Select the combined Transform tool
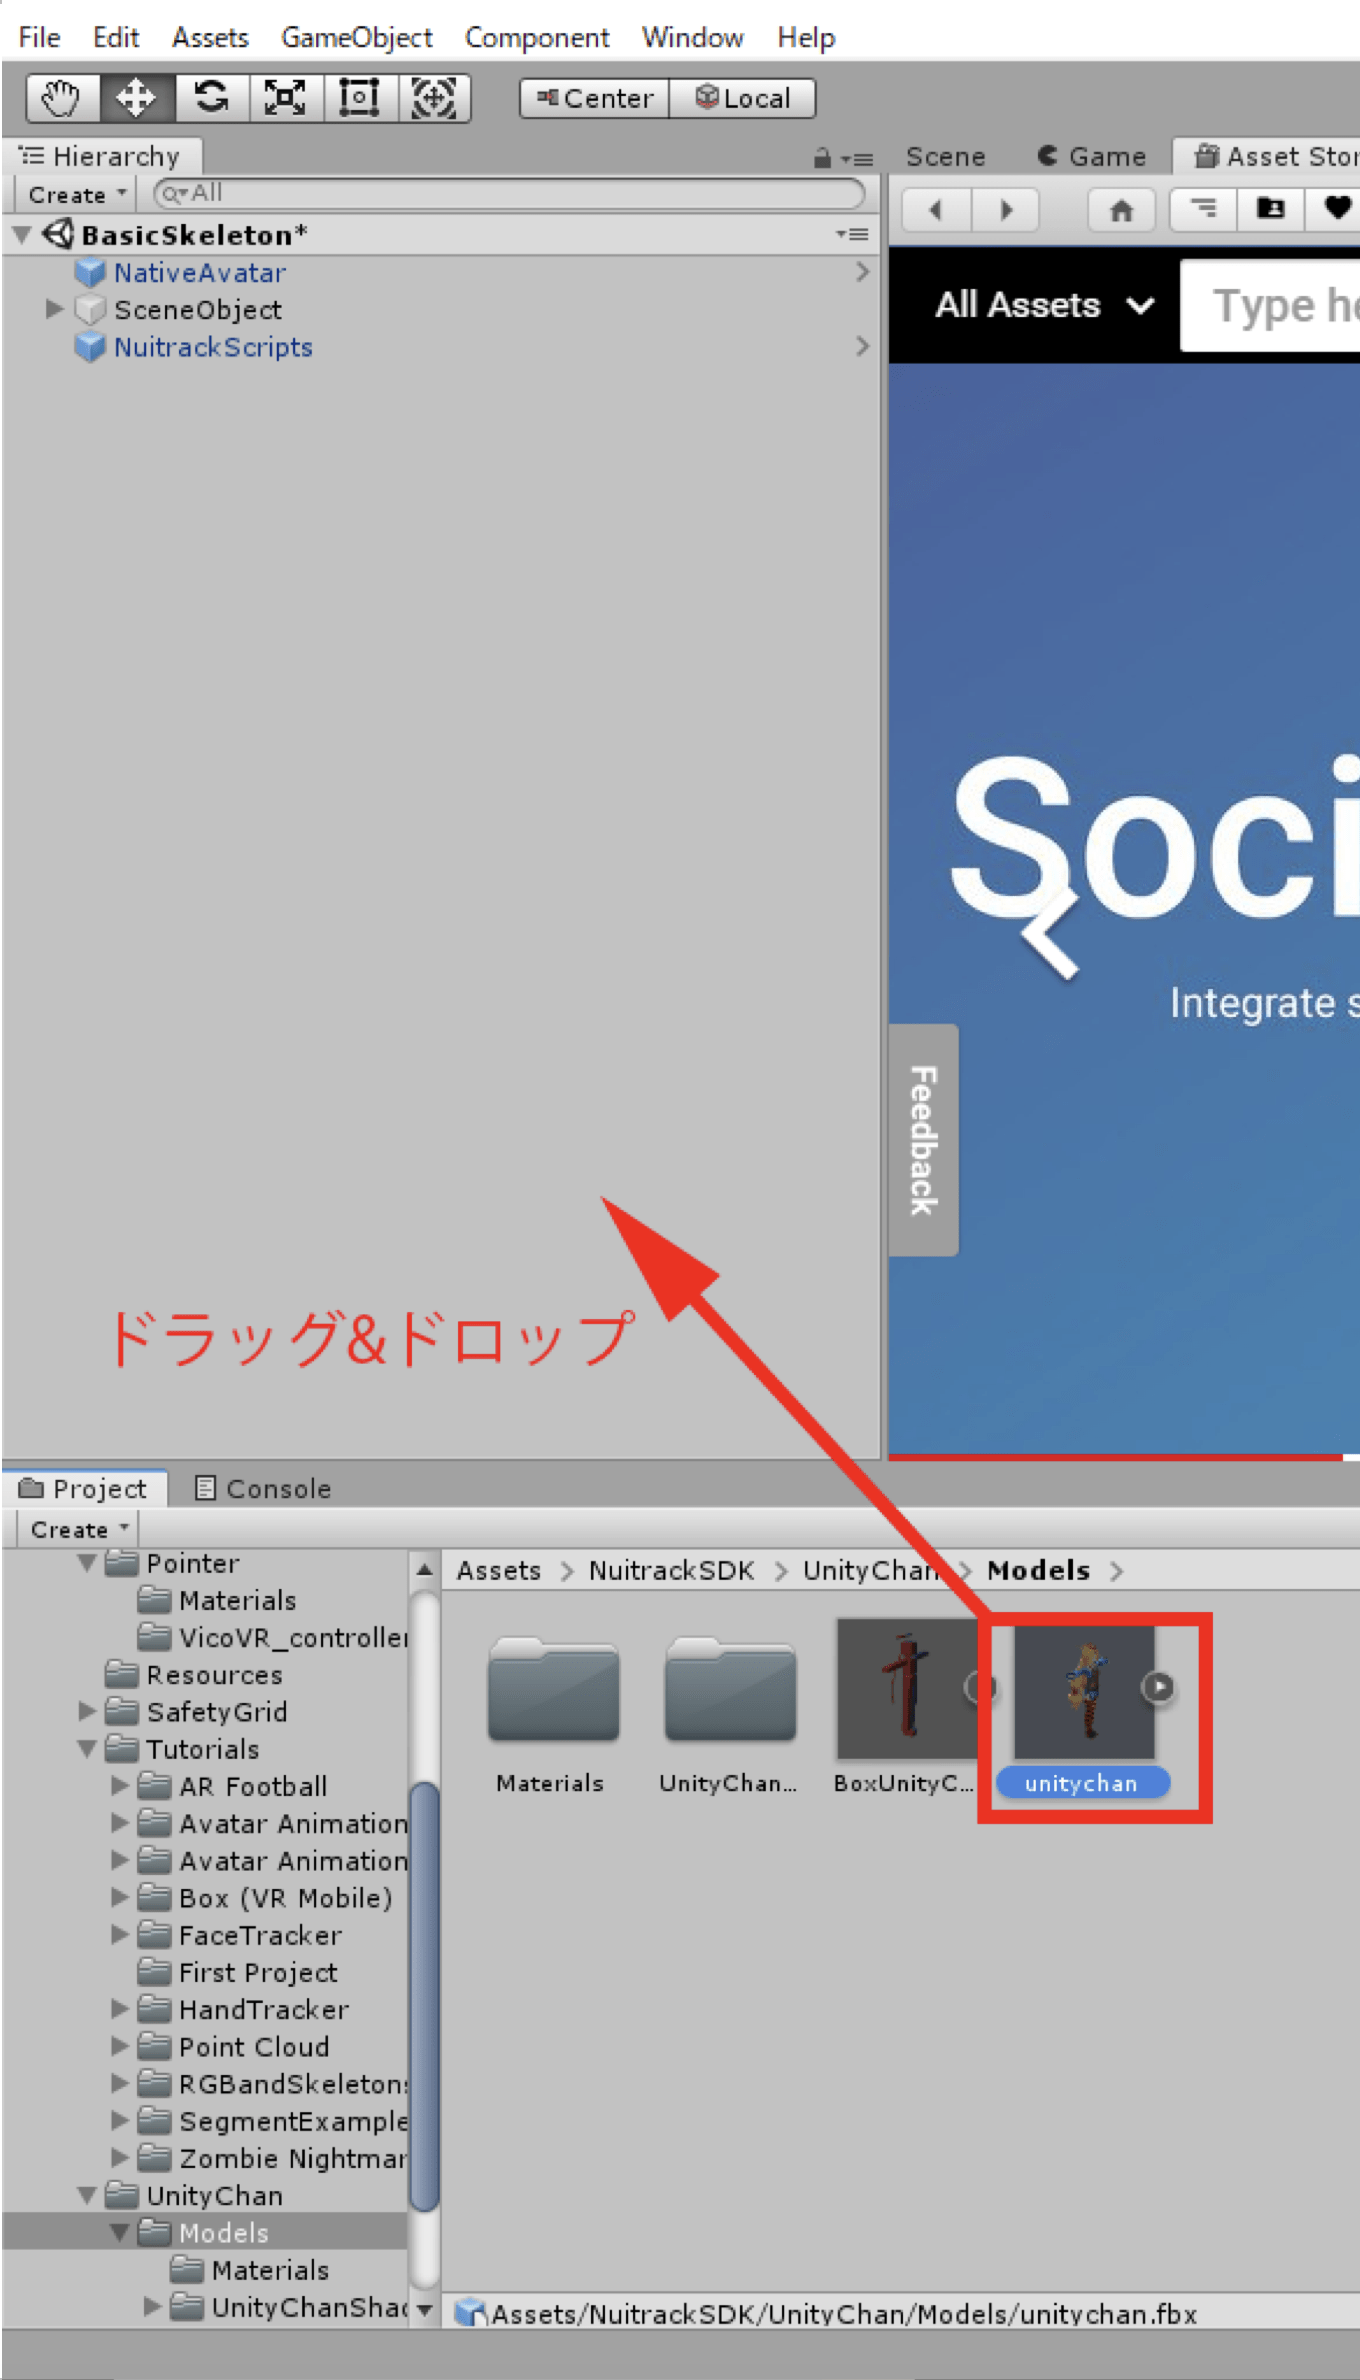 [x=434, y=98]
